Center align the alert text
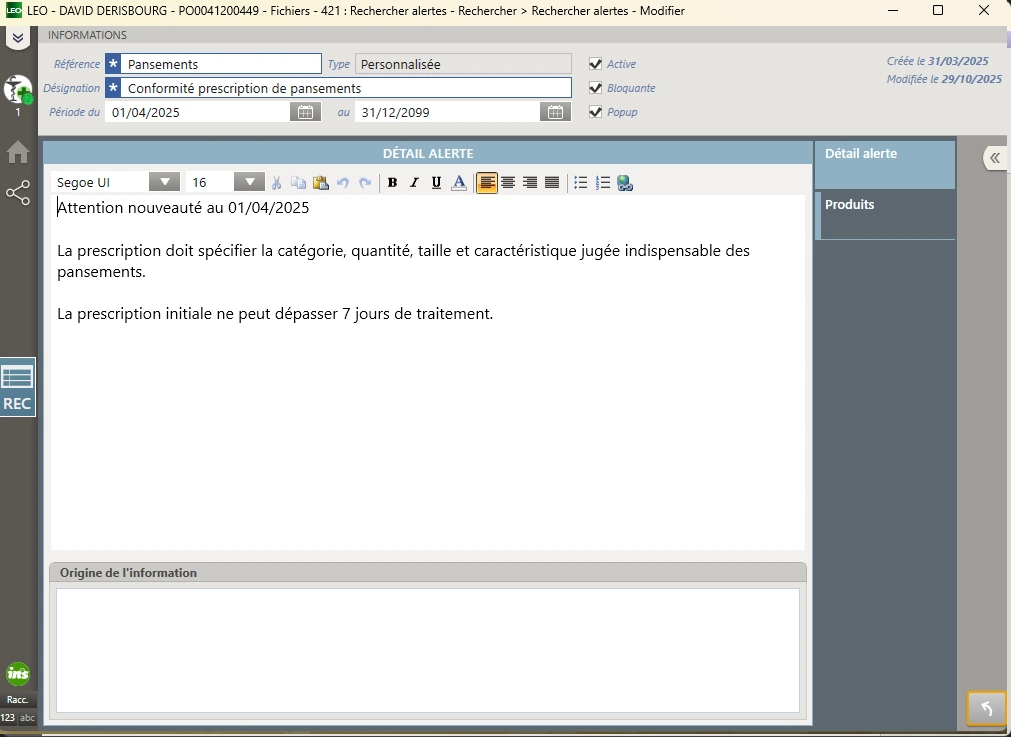 (x=508, y=183)
